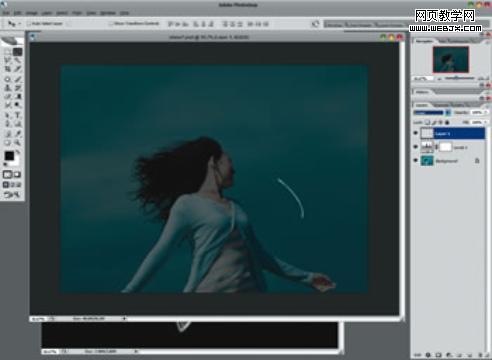Select the Eyedropper tool

tap(18, 134)
